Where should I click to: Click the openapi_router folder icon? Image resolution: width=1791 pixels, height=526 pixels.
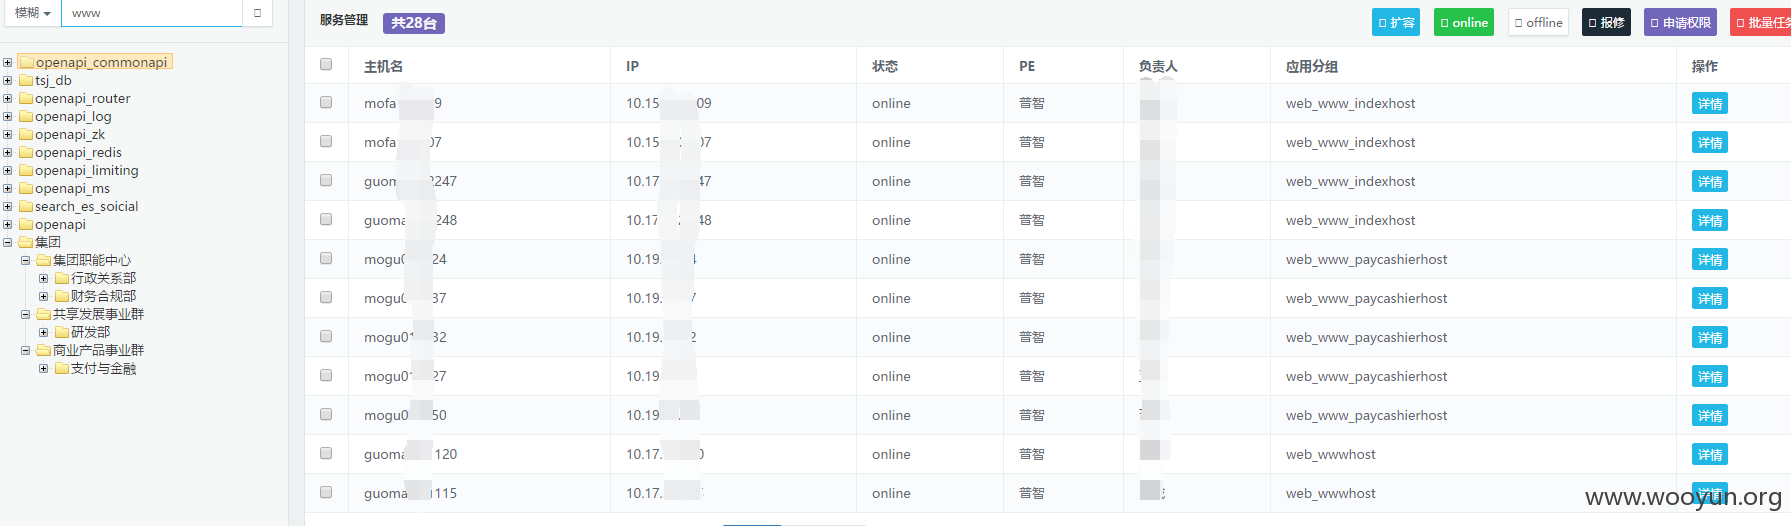point(26,98)
